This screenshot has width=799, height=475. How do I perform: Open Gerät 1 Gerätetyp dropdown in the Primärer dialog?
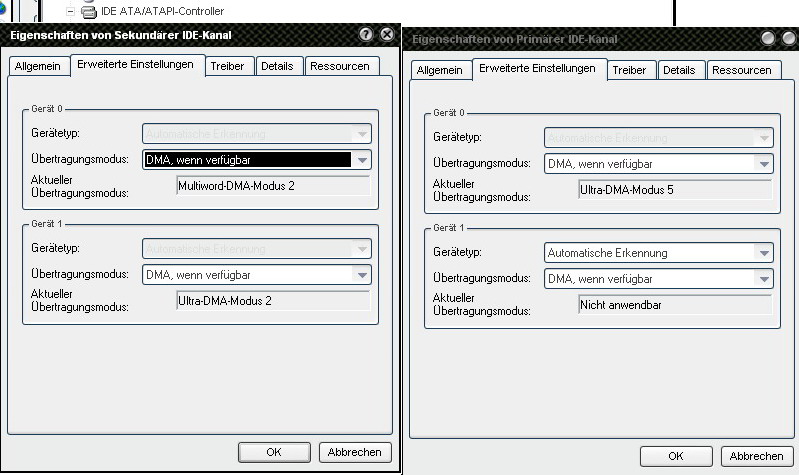[764, 253]
